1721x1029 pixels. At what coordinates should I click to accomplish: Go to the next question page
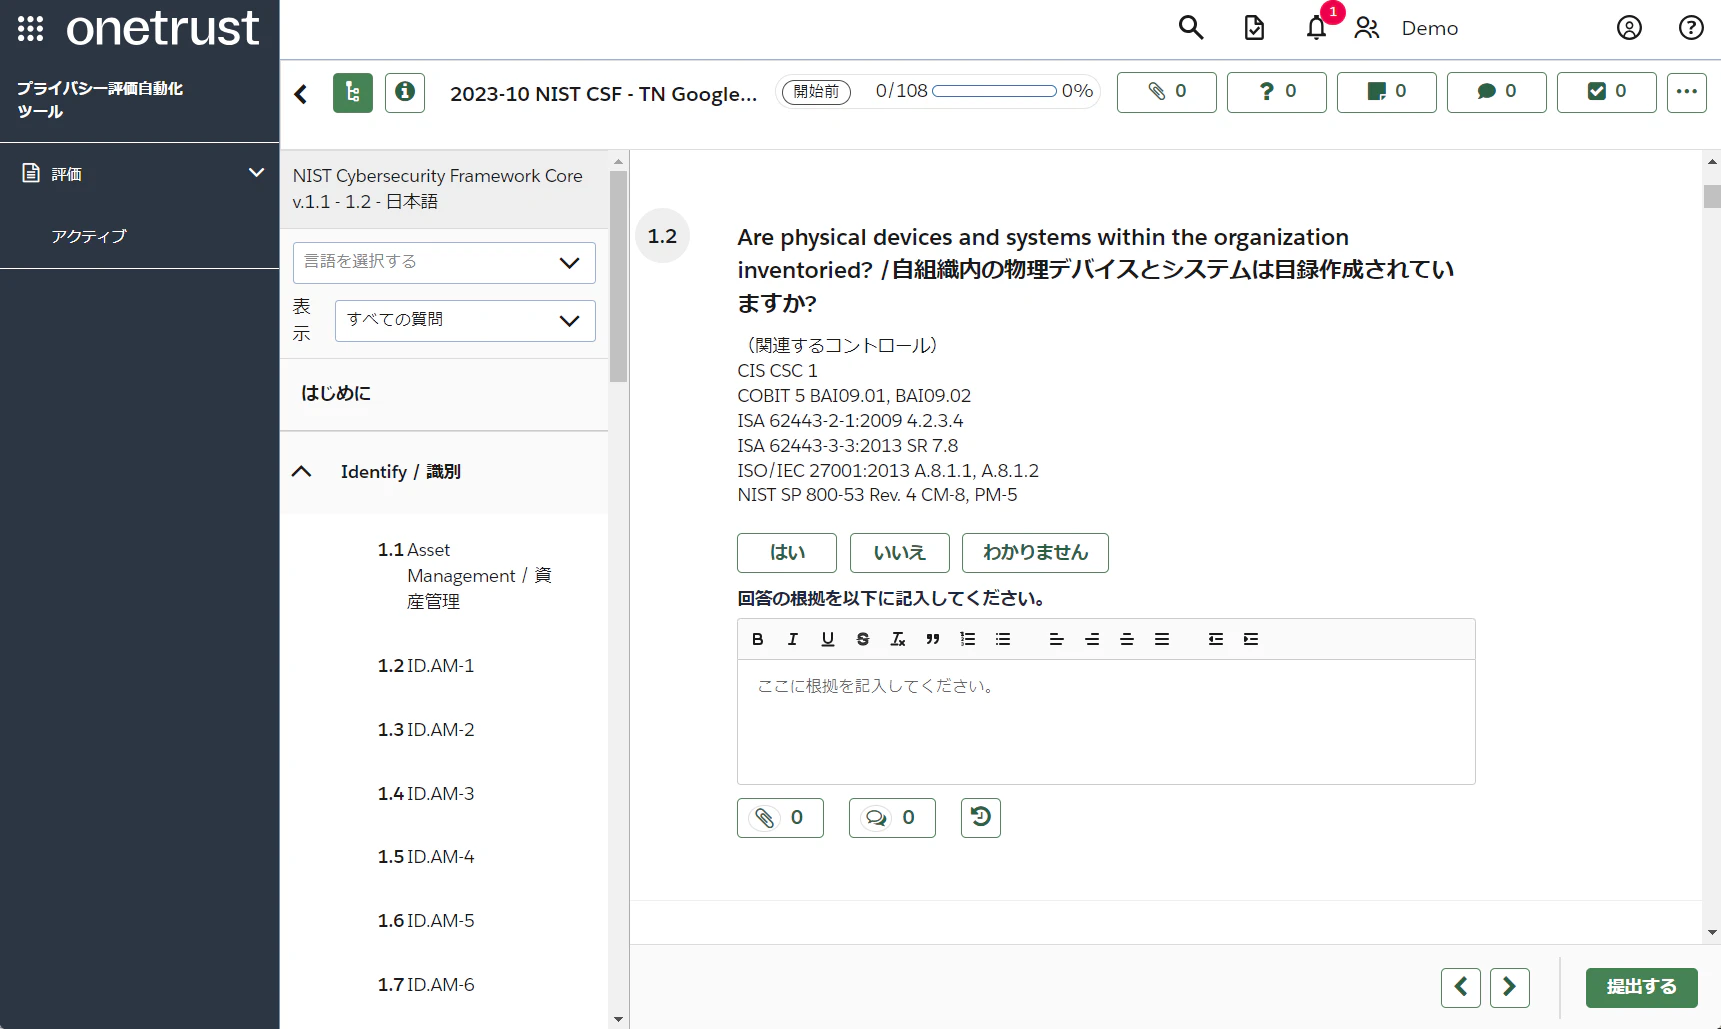pos(1510,988)
